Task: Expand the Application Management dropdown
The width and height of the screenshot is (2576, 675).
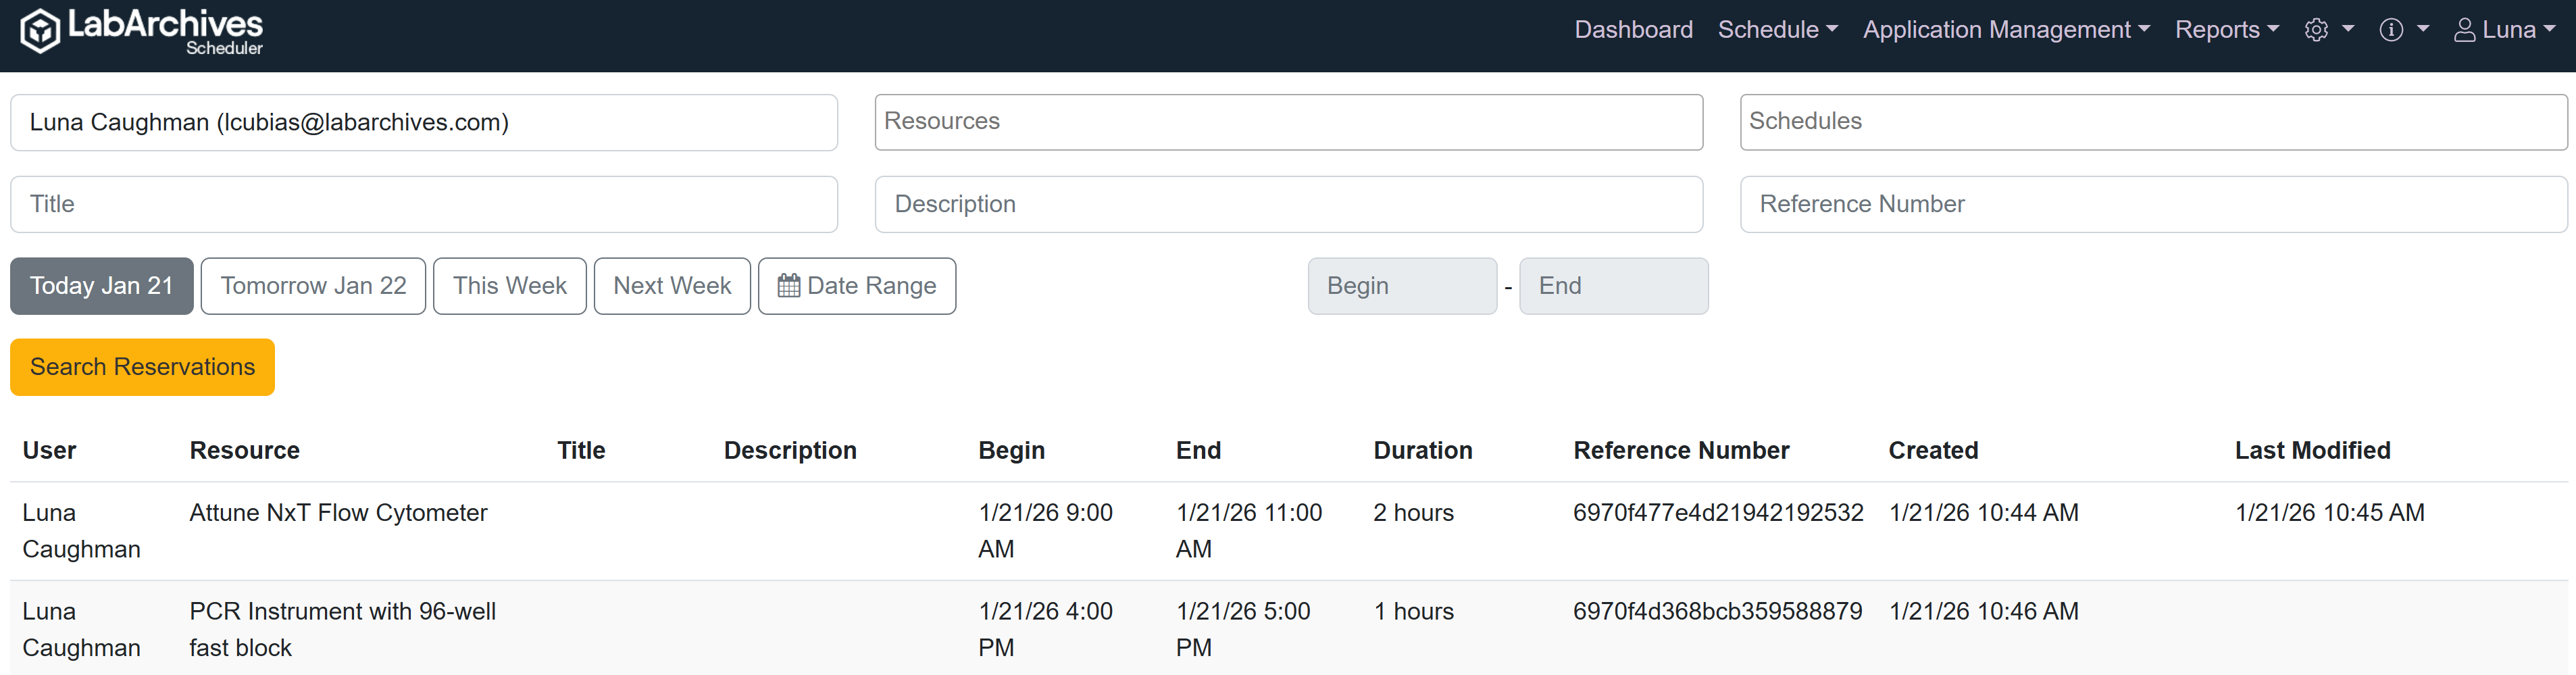Action: [2005, 30]
